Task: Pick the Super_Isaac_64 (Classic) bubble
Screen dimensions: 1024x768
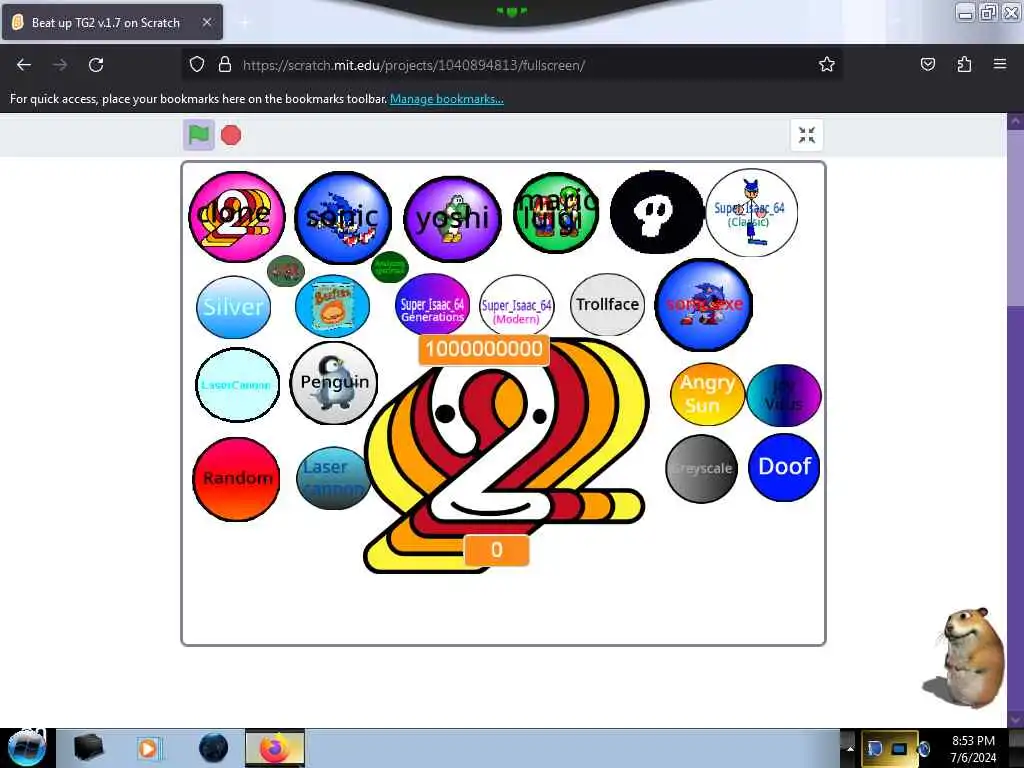Action: coord(752,213)
